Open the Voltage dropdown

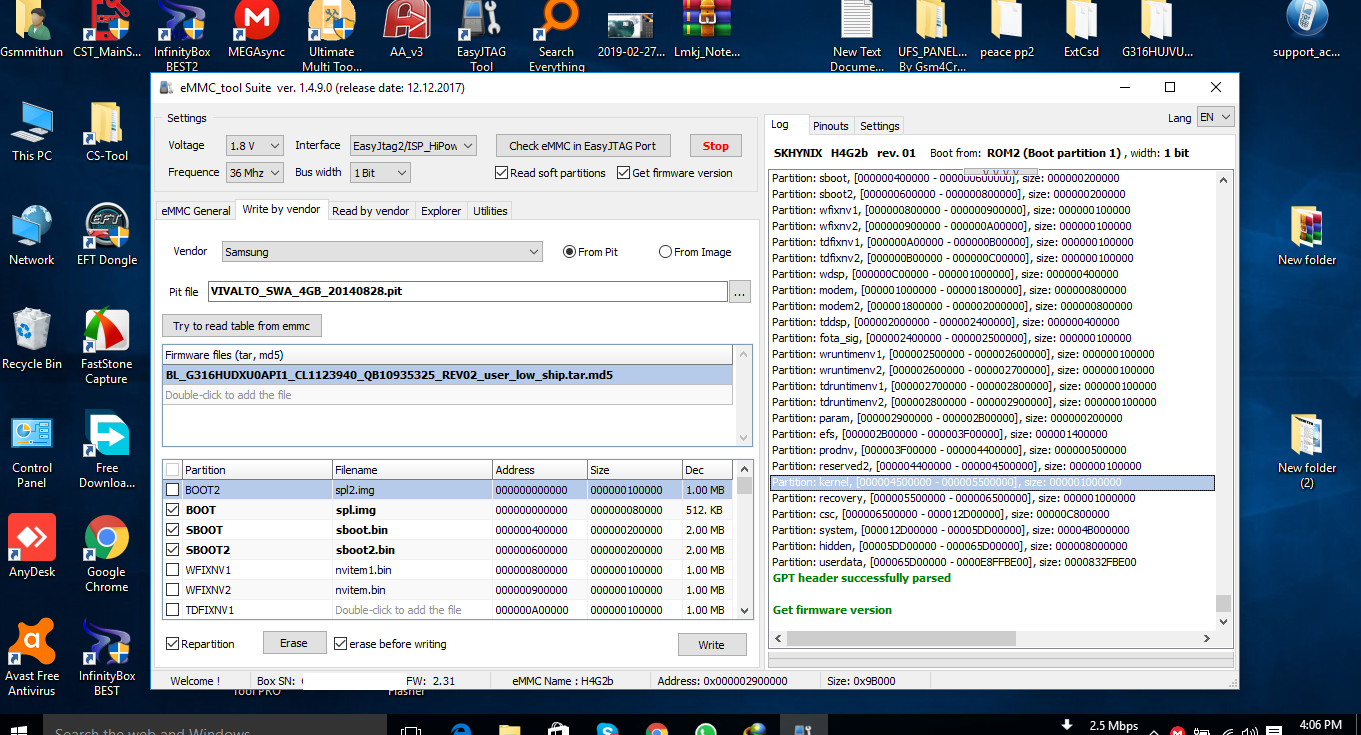[x=255, y=146]
